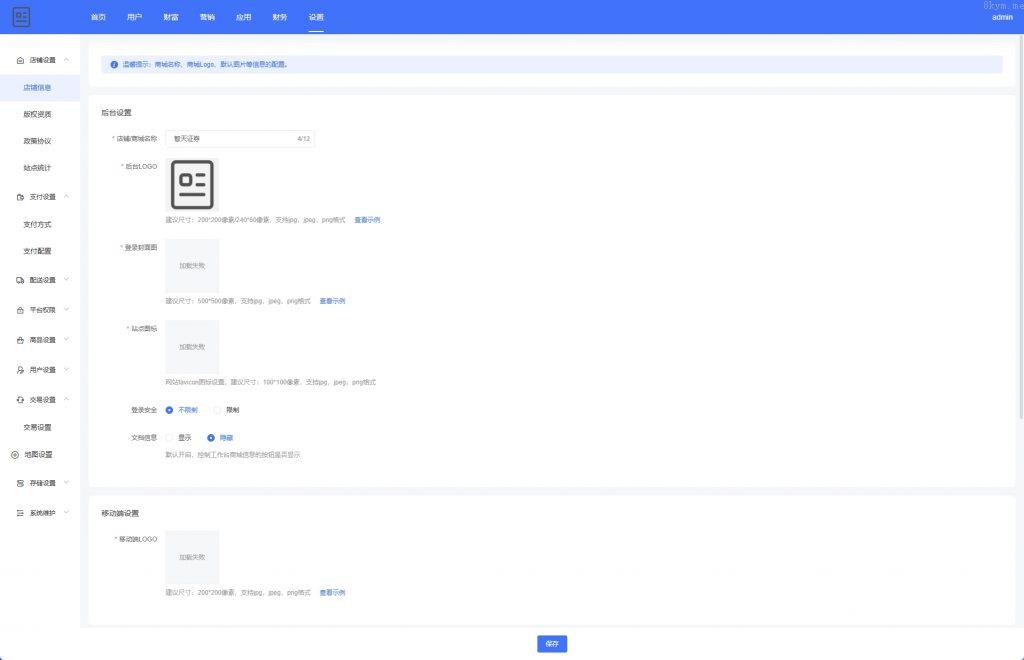Choose the 不限制 login security option
The image size is (1024, 660).
tap(170, 410)
